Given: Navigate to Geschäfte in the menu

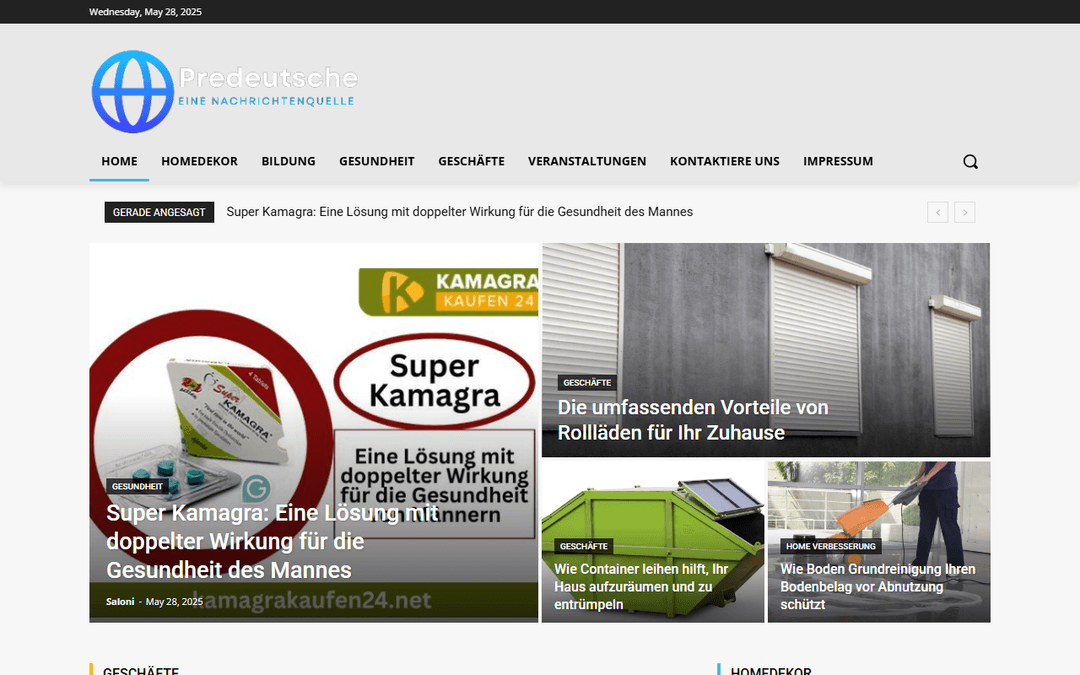Looking at the screenshot, I should point(471,161).
